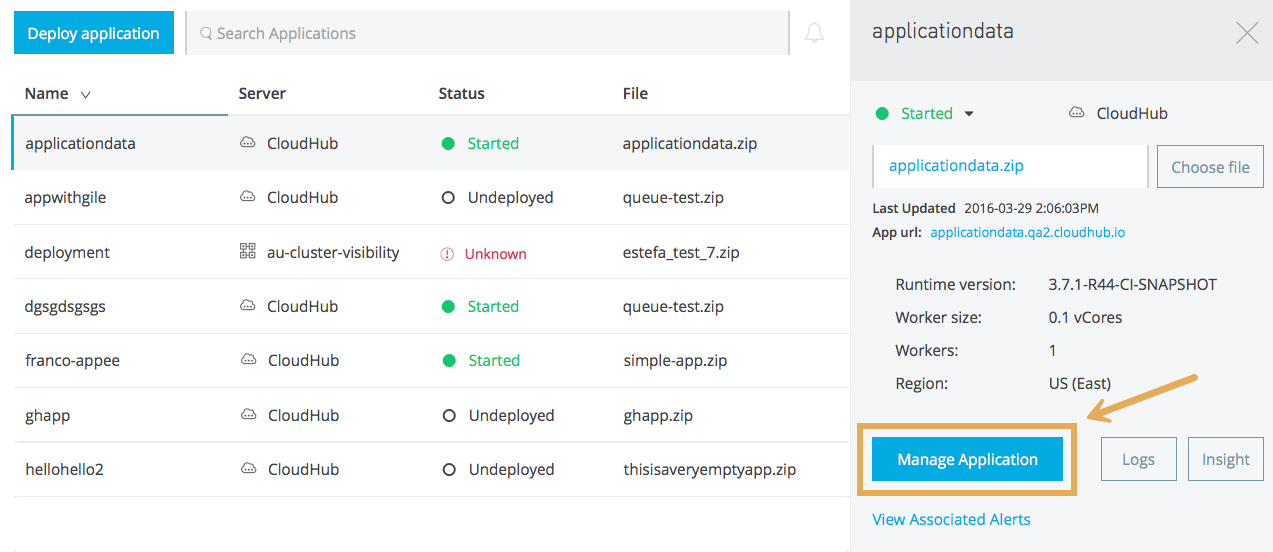
Task: Click the green status dot in applicationdata row
Action: pos(448,143)
